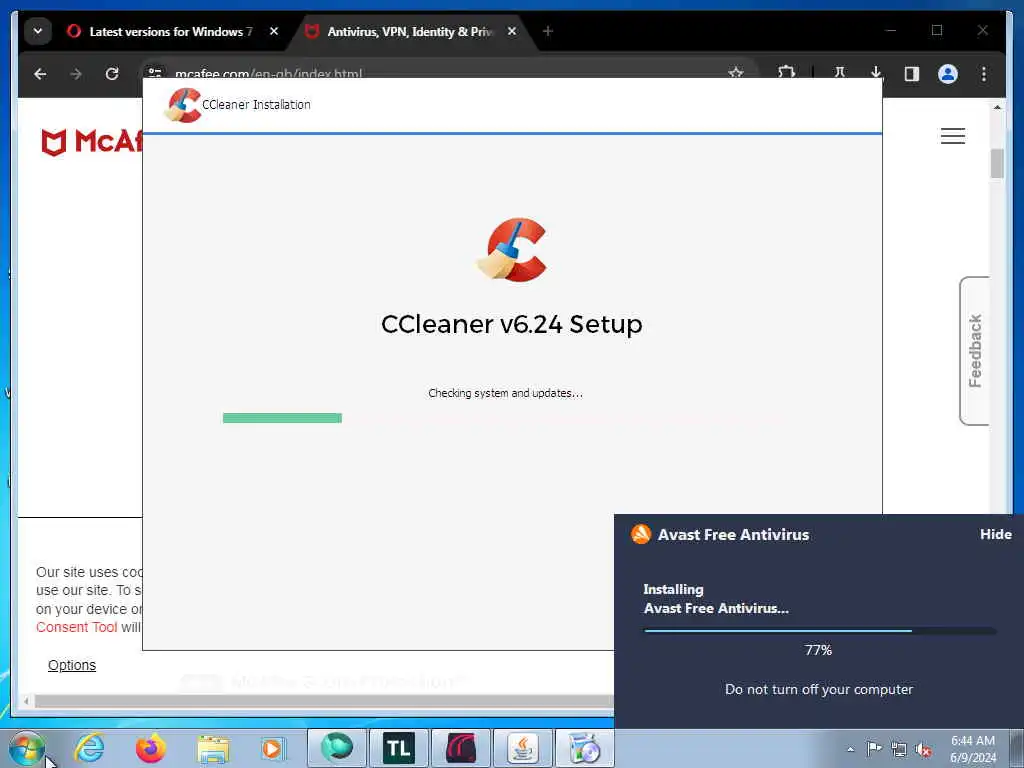Open the browser three-dot menu
The width and height of the screenshot is (1024, 768).
coord(984,74)
